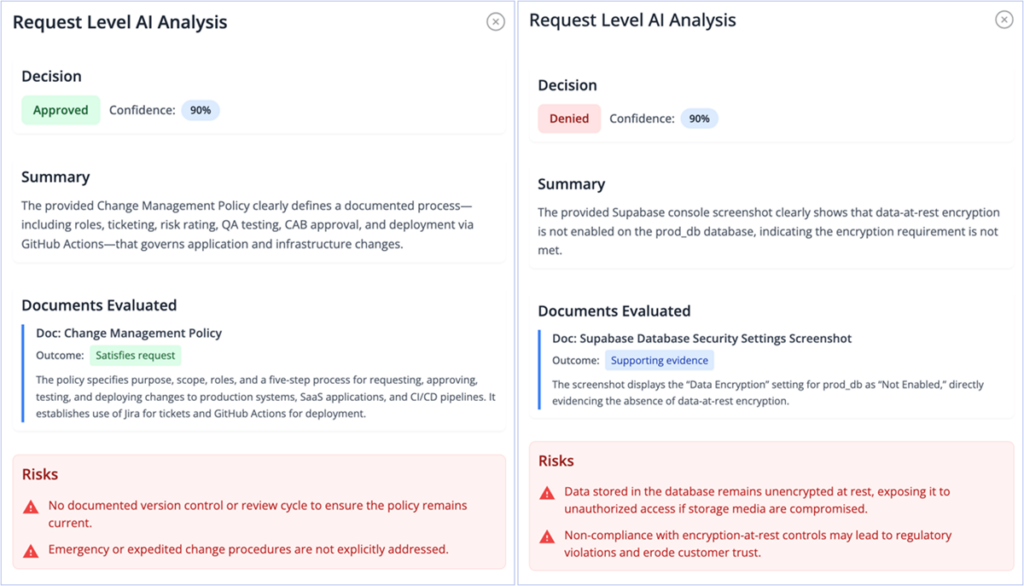Click the right Confidence 90% badge
1024x586 pixels.
point(699,118)
